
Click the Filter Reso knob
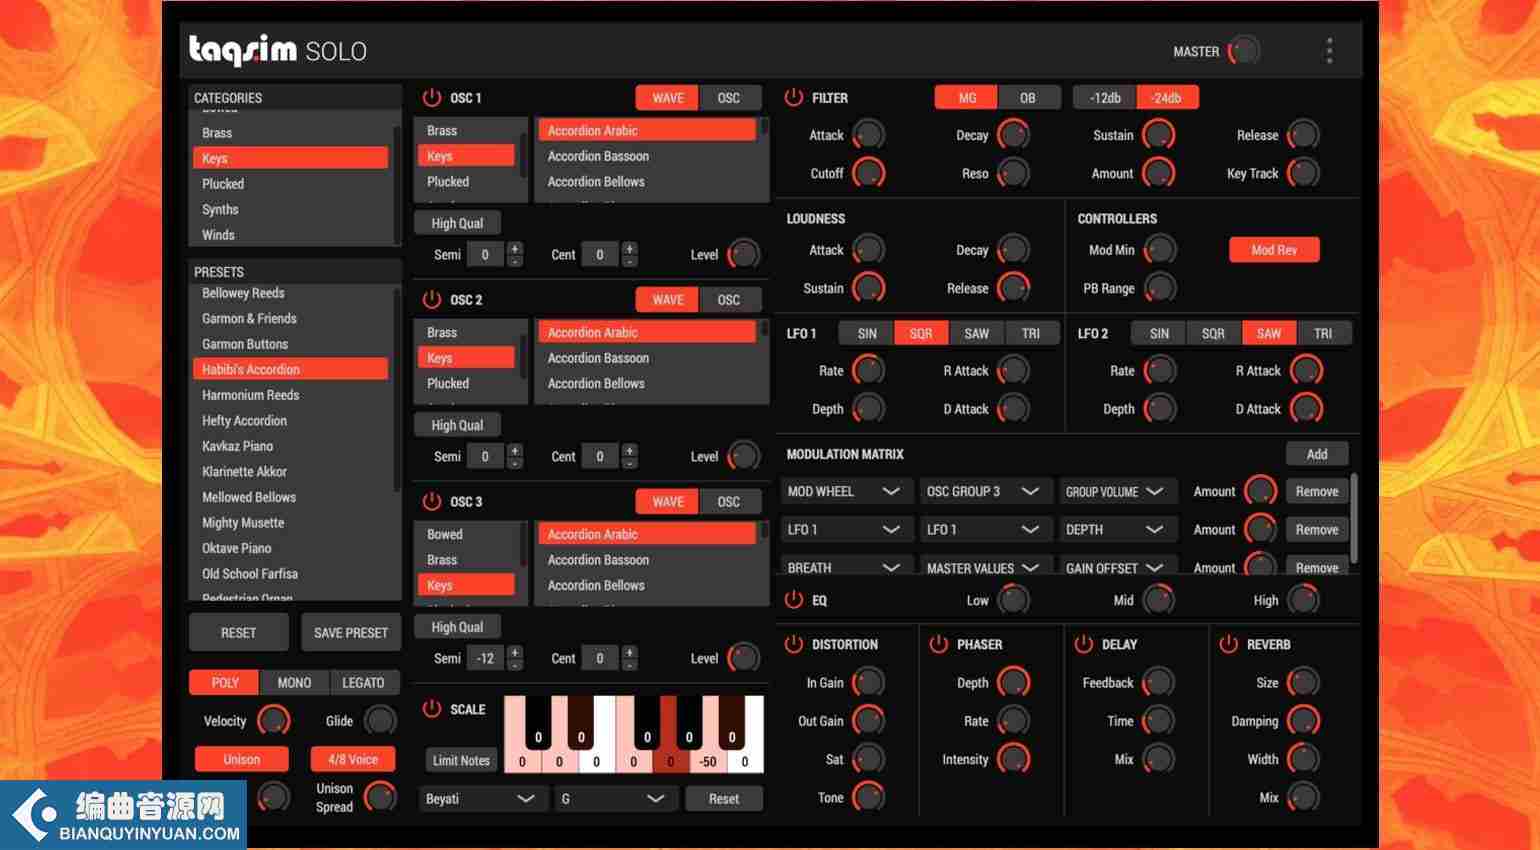pos(1013,173)
